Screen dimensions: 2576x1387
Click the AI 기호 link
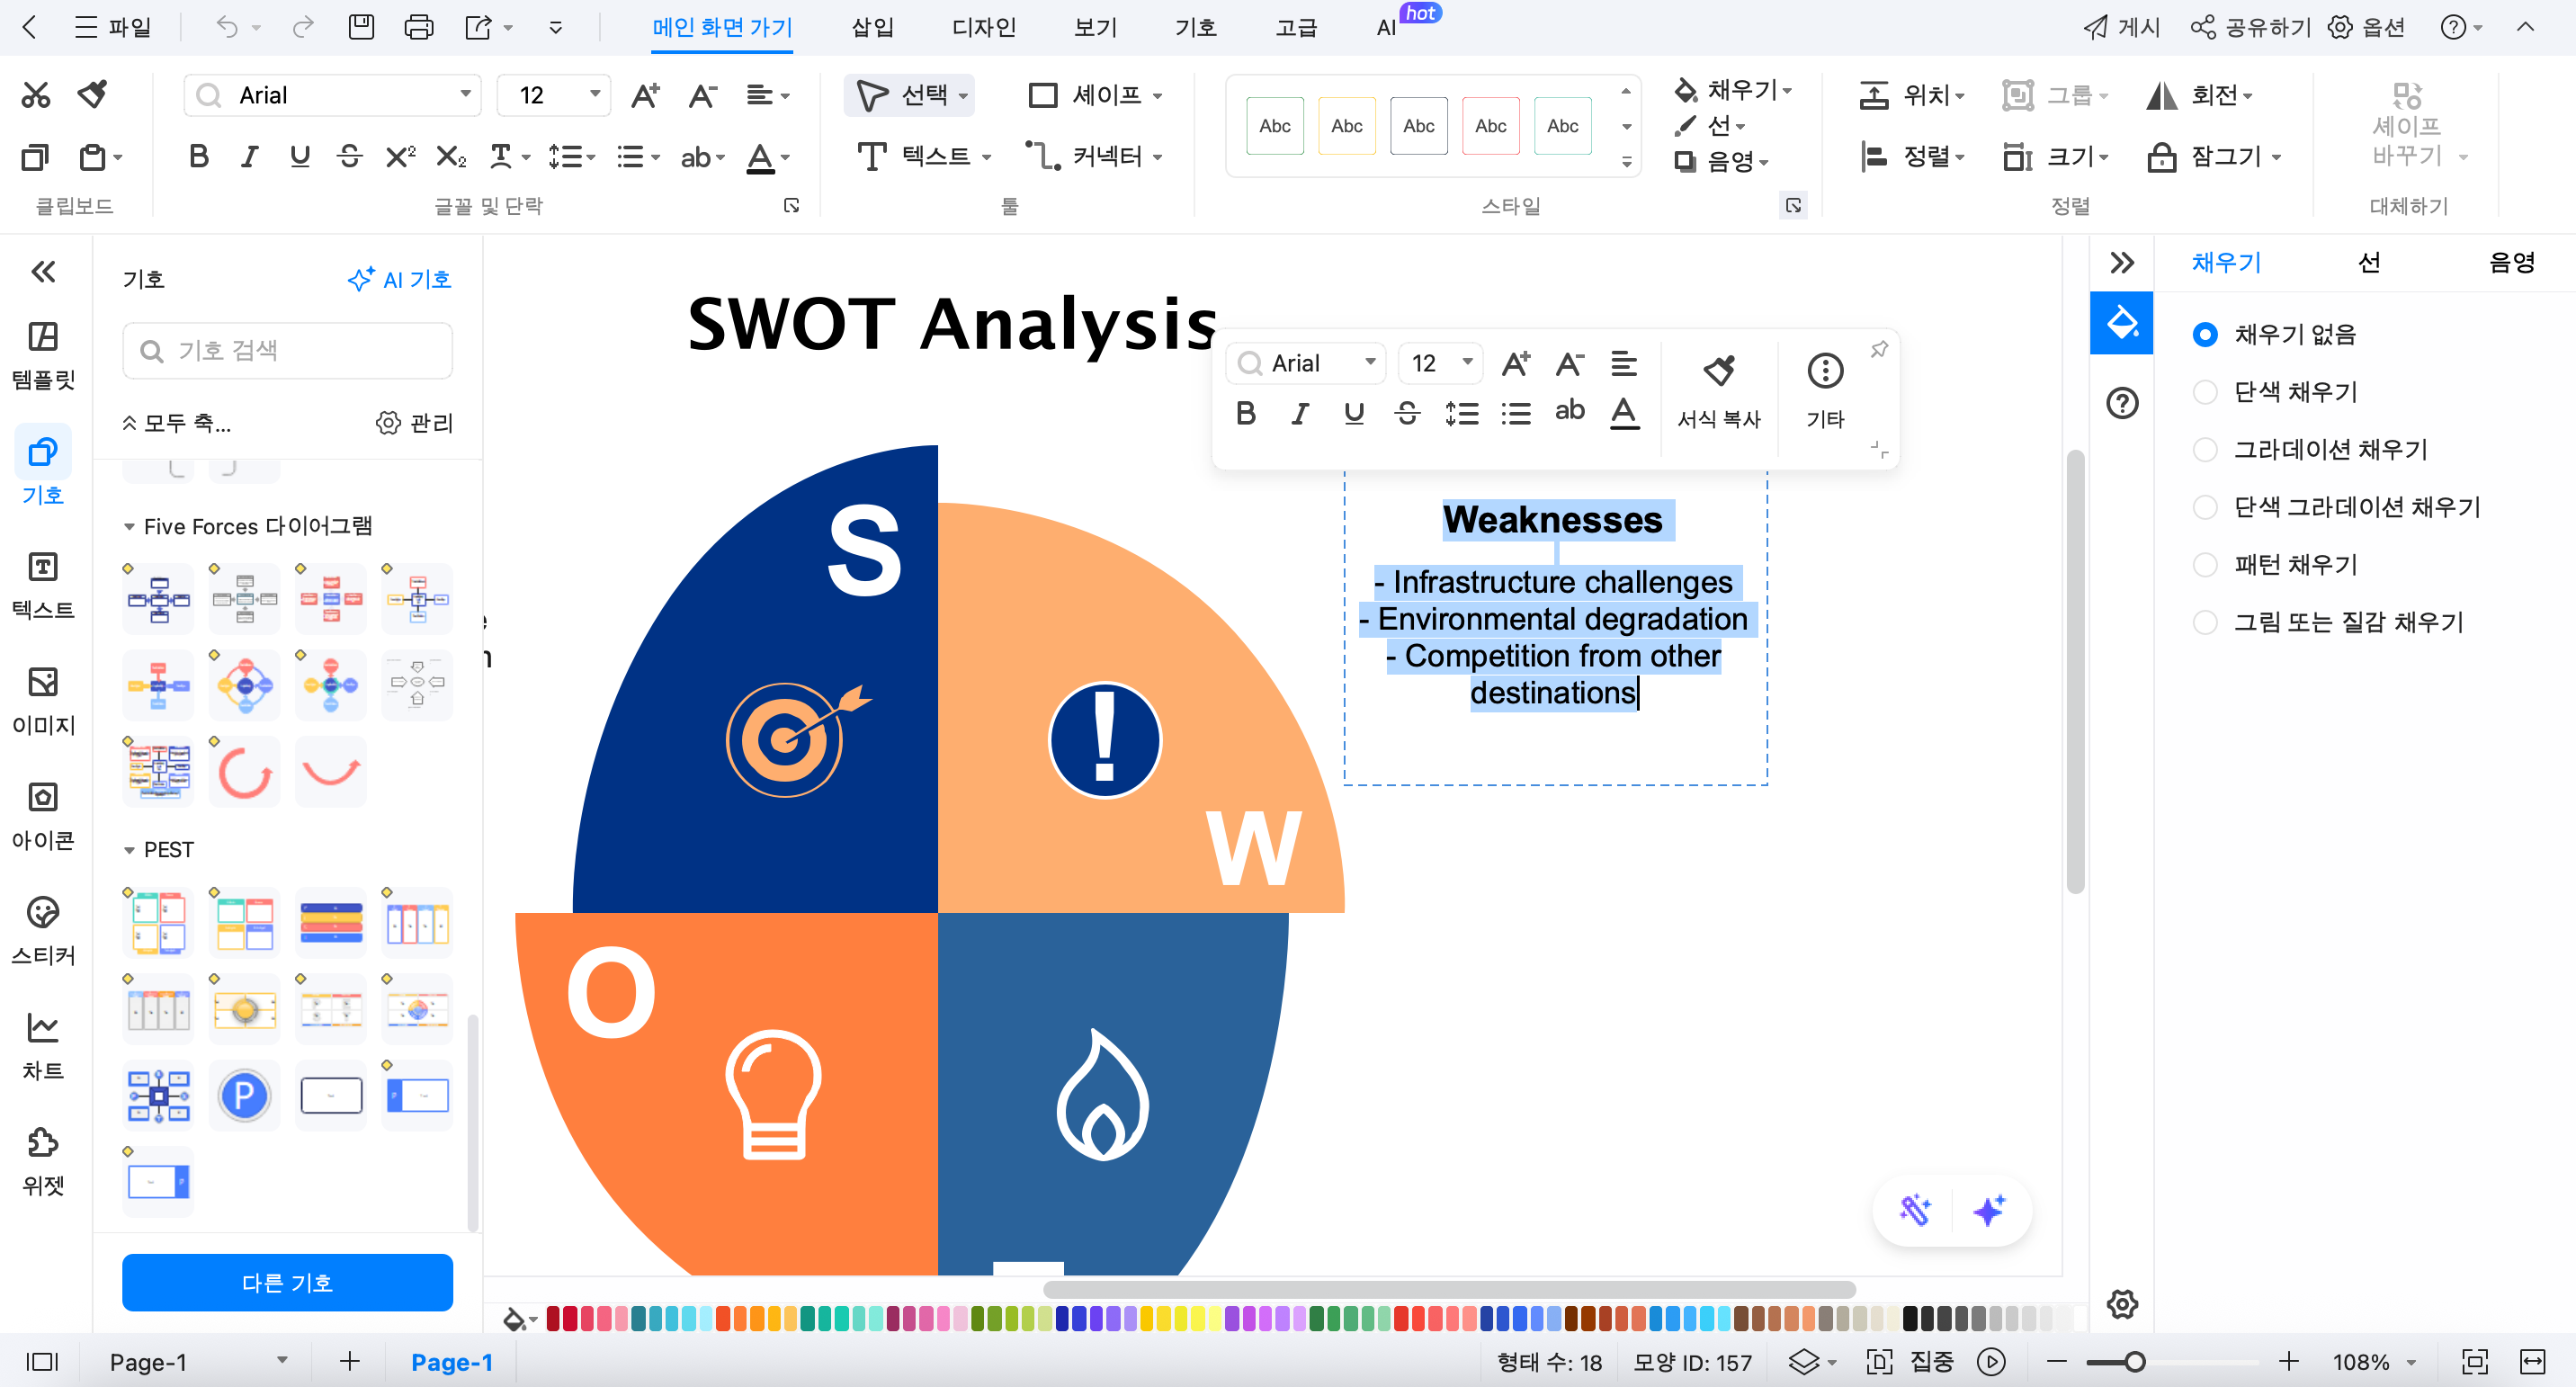tap(399, 279)
